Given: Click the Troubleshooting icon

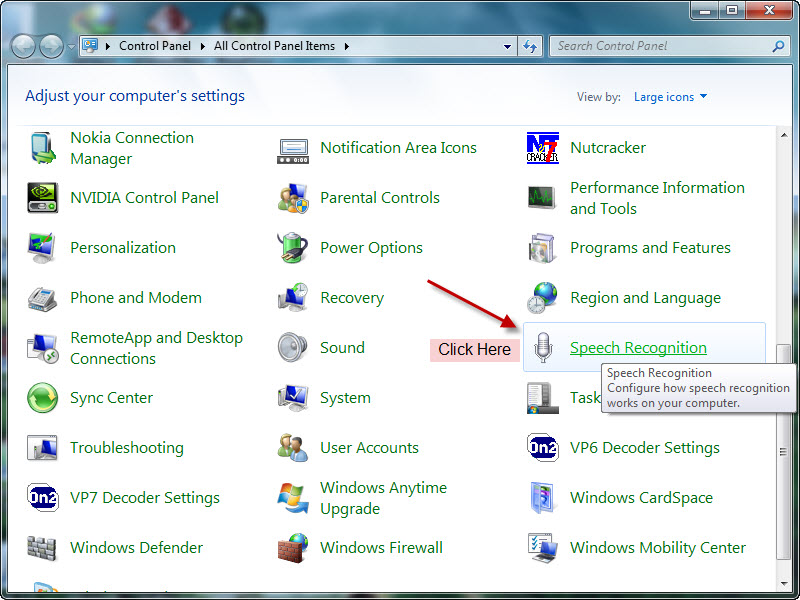Looking at the screenshot, I should pos(42,448).
